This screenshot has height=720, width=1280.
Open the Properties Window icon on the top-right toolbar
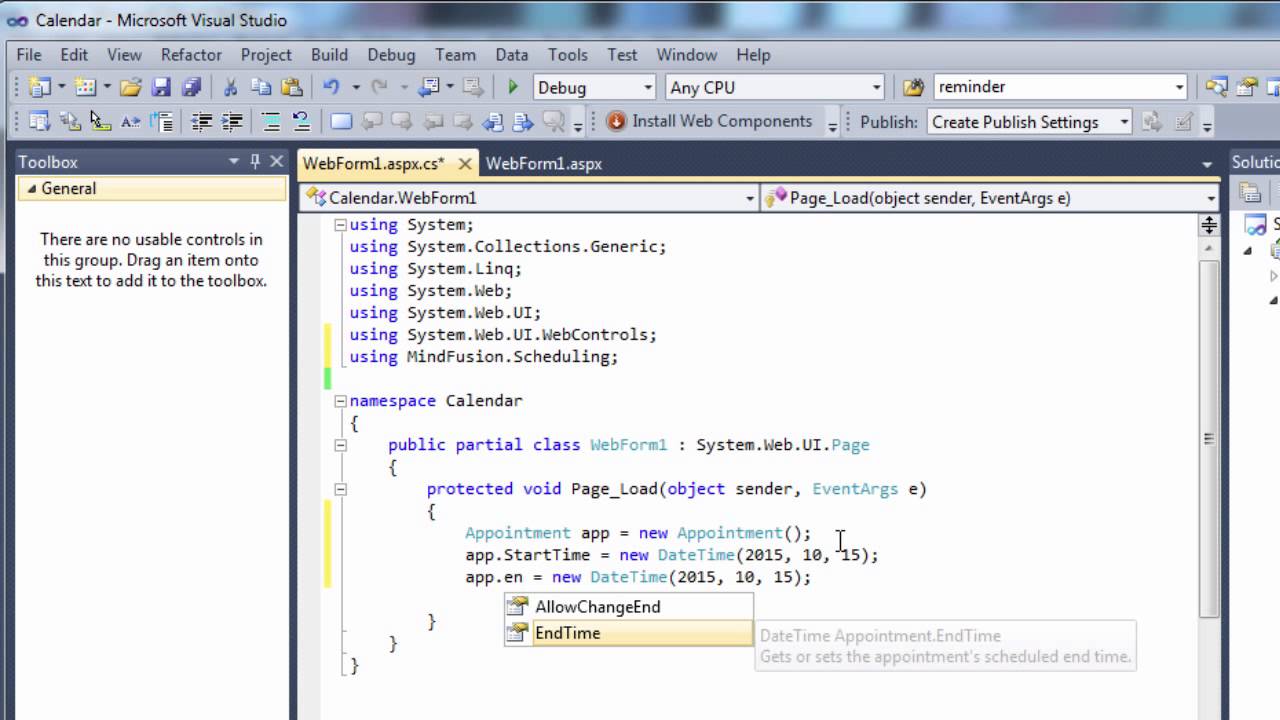tap(1247, 87)
